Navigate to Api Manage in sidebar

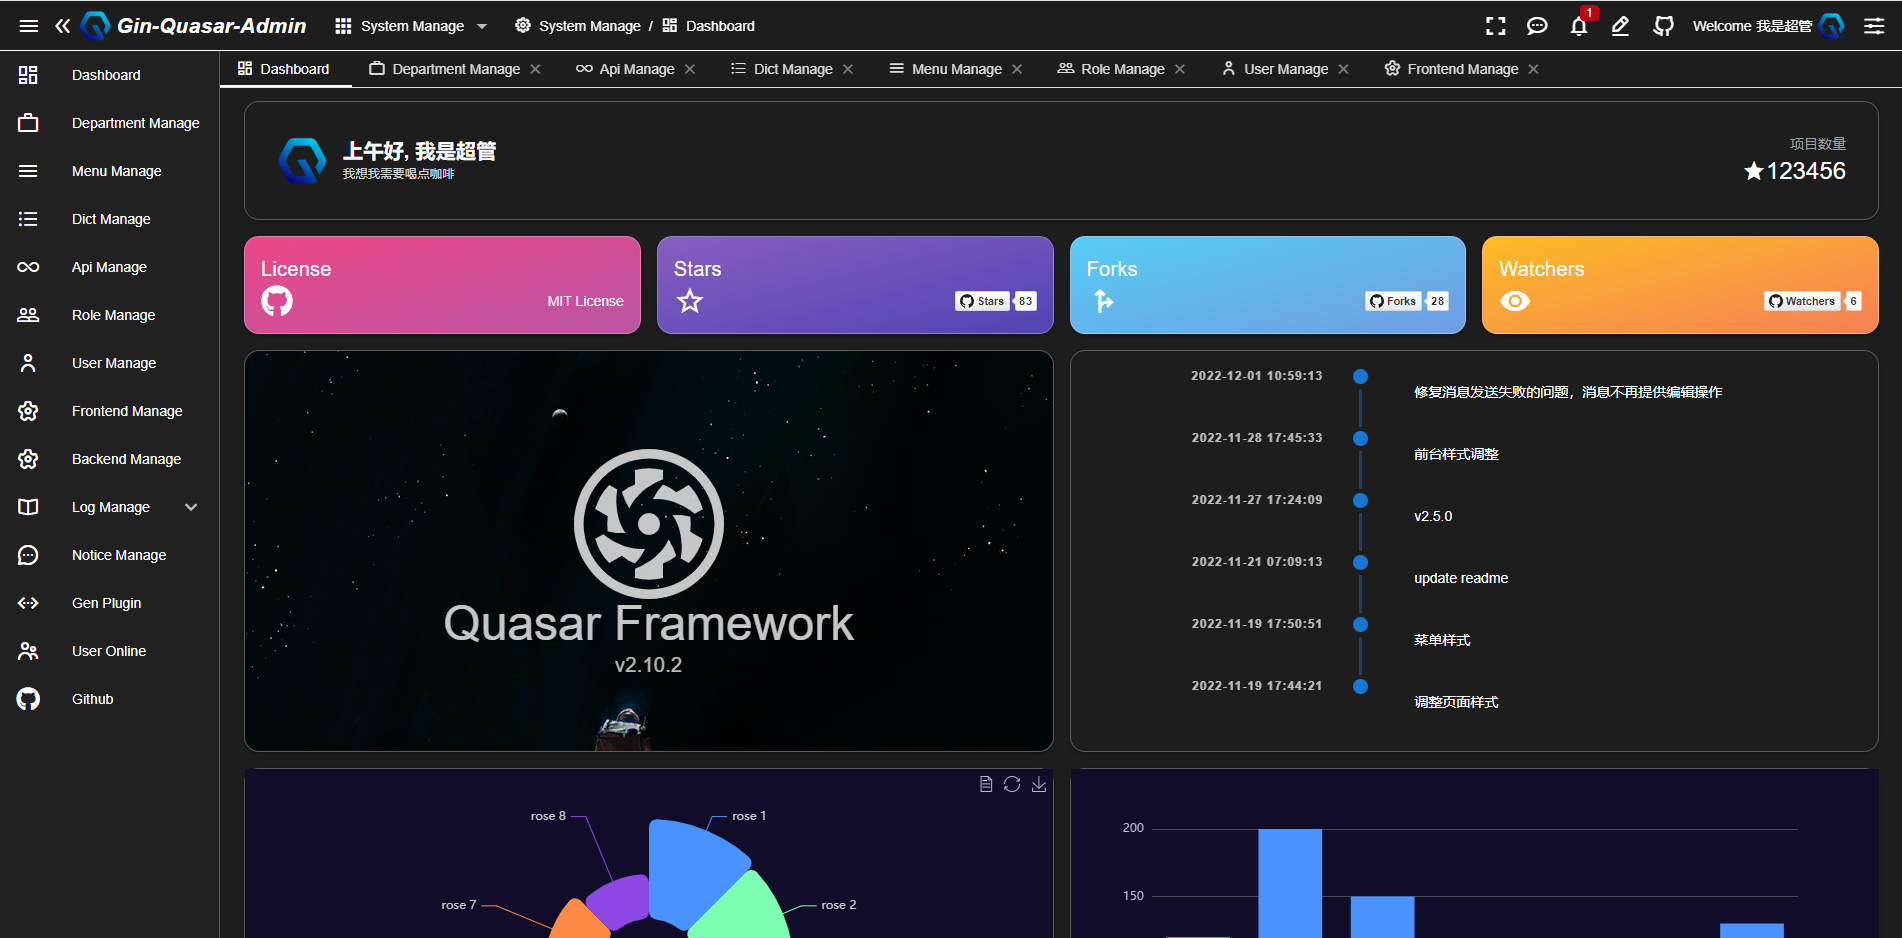click(110, 267)
